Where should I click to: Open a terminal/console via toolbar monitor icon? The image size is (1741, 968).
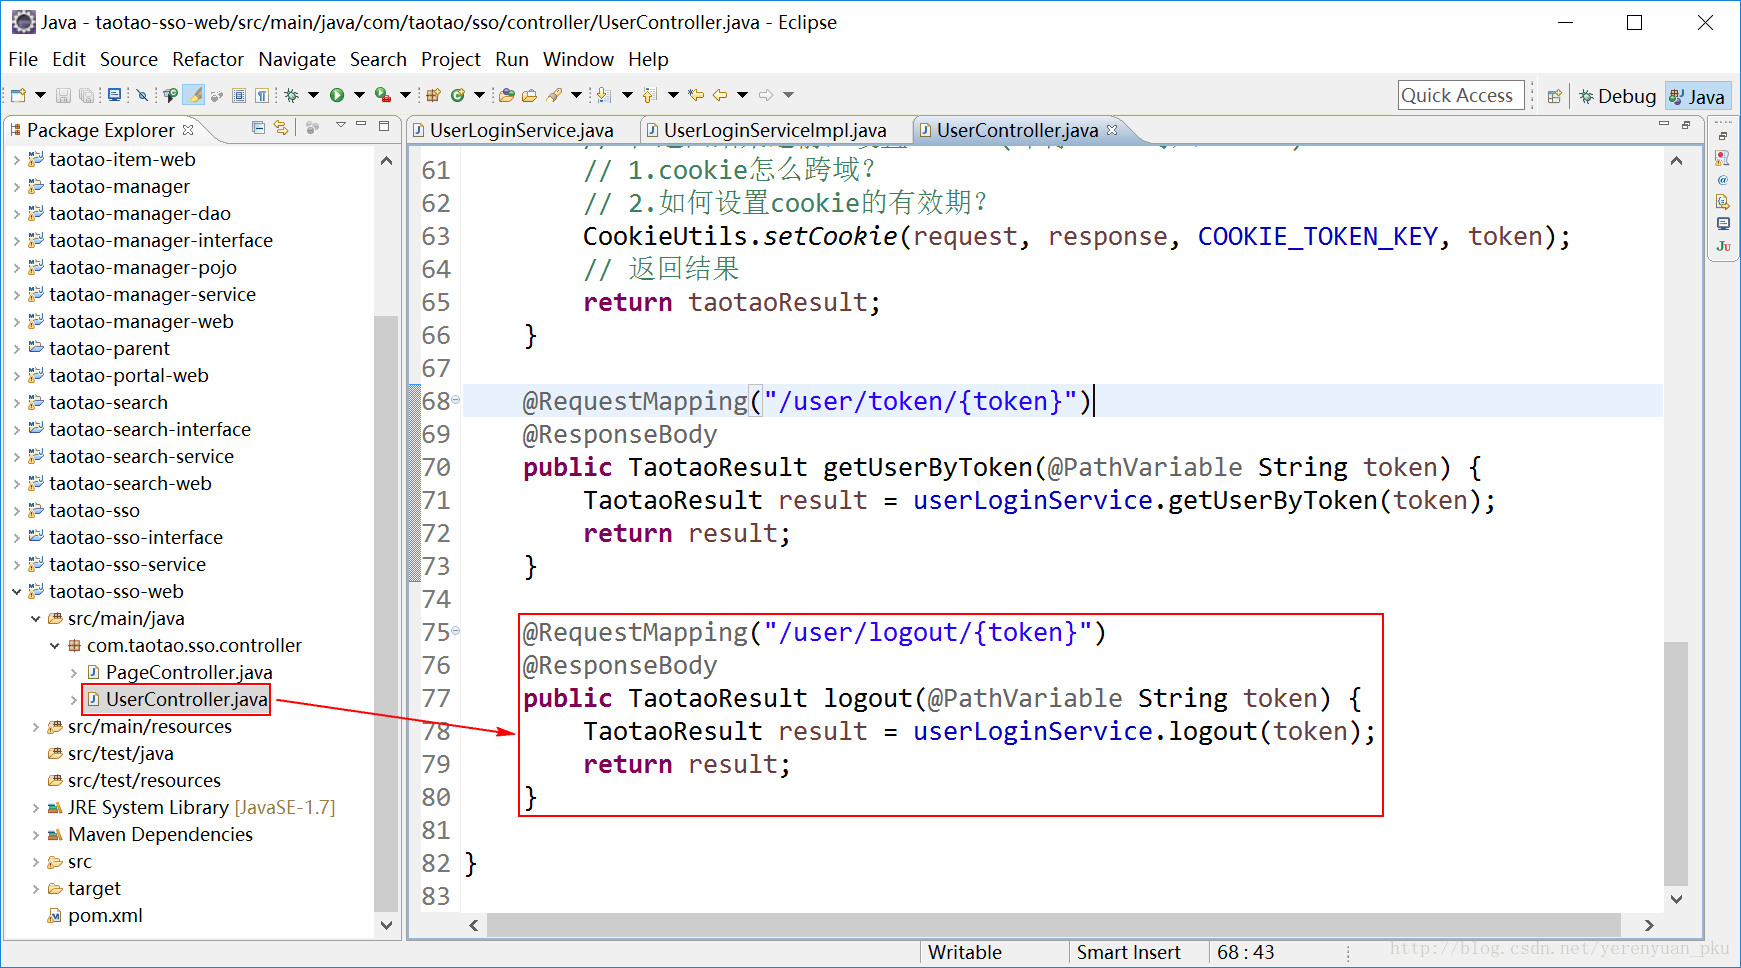tap(115, 95)
